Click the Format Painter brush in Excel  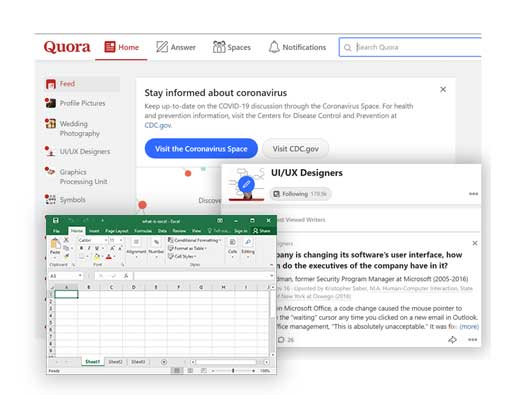67,256
